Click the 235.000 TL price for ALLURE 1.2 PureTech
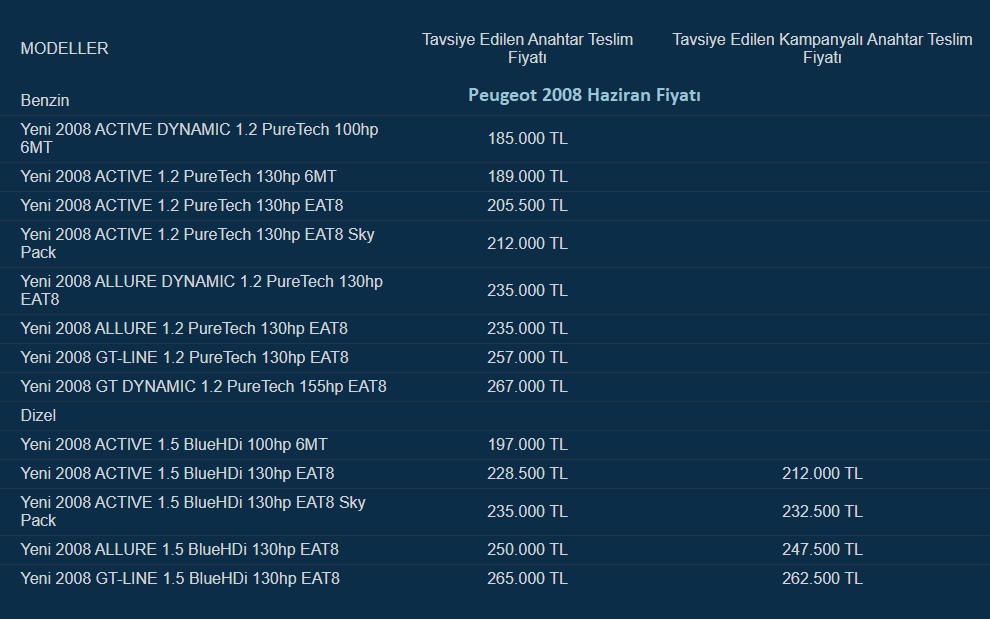This screenshot has height=619, width=990. [527, 328]
